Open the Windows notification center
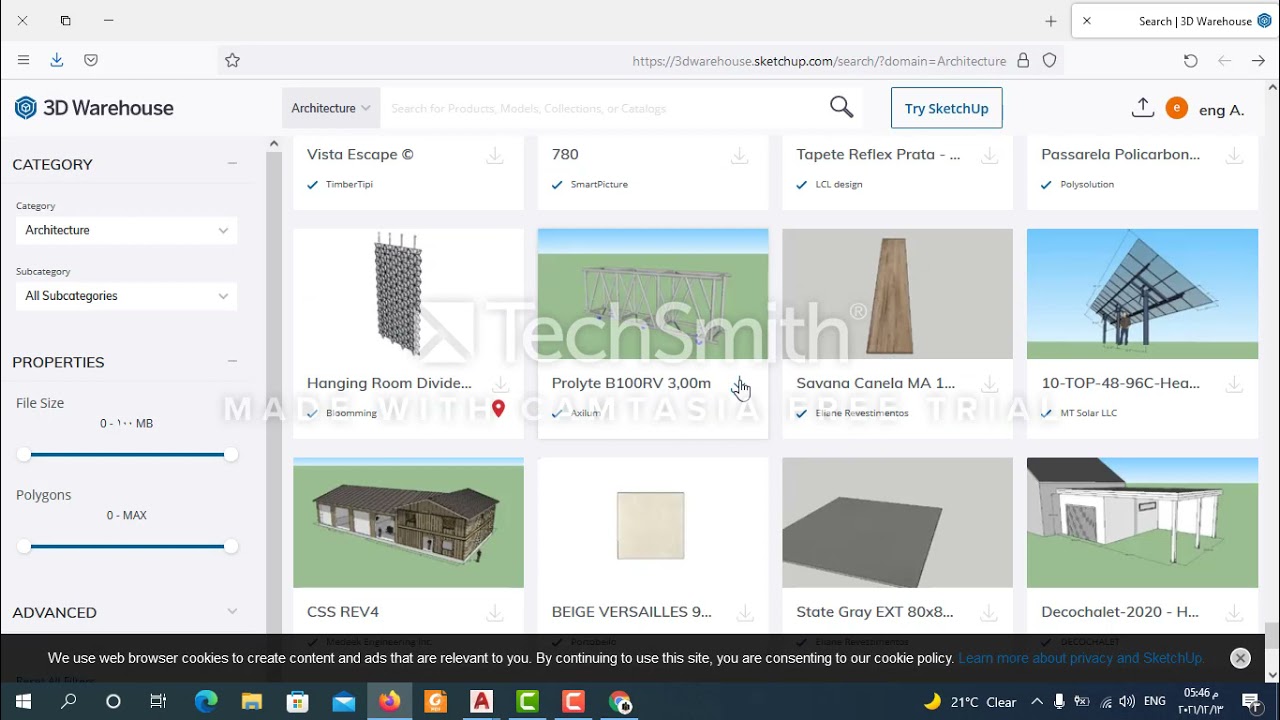 1250,702
